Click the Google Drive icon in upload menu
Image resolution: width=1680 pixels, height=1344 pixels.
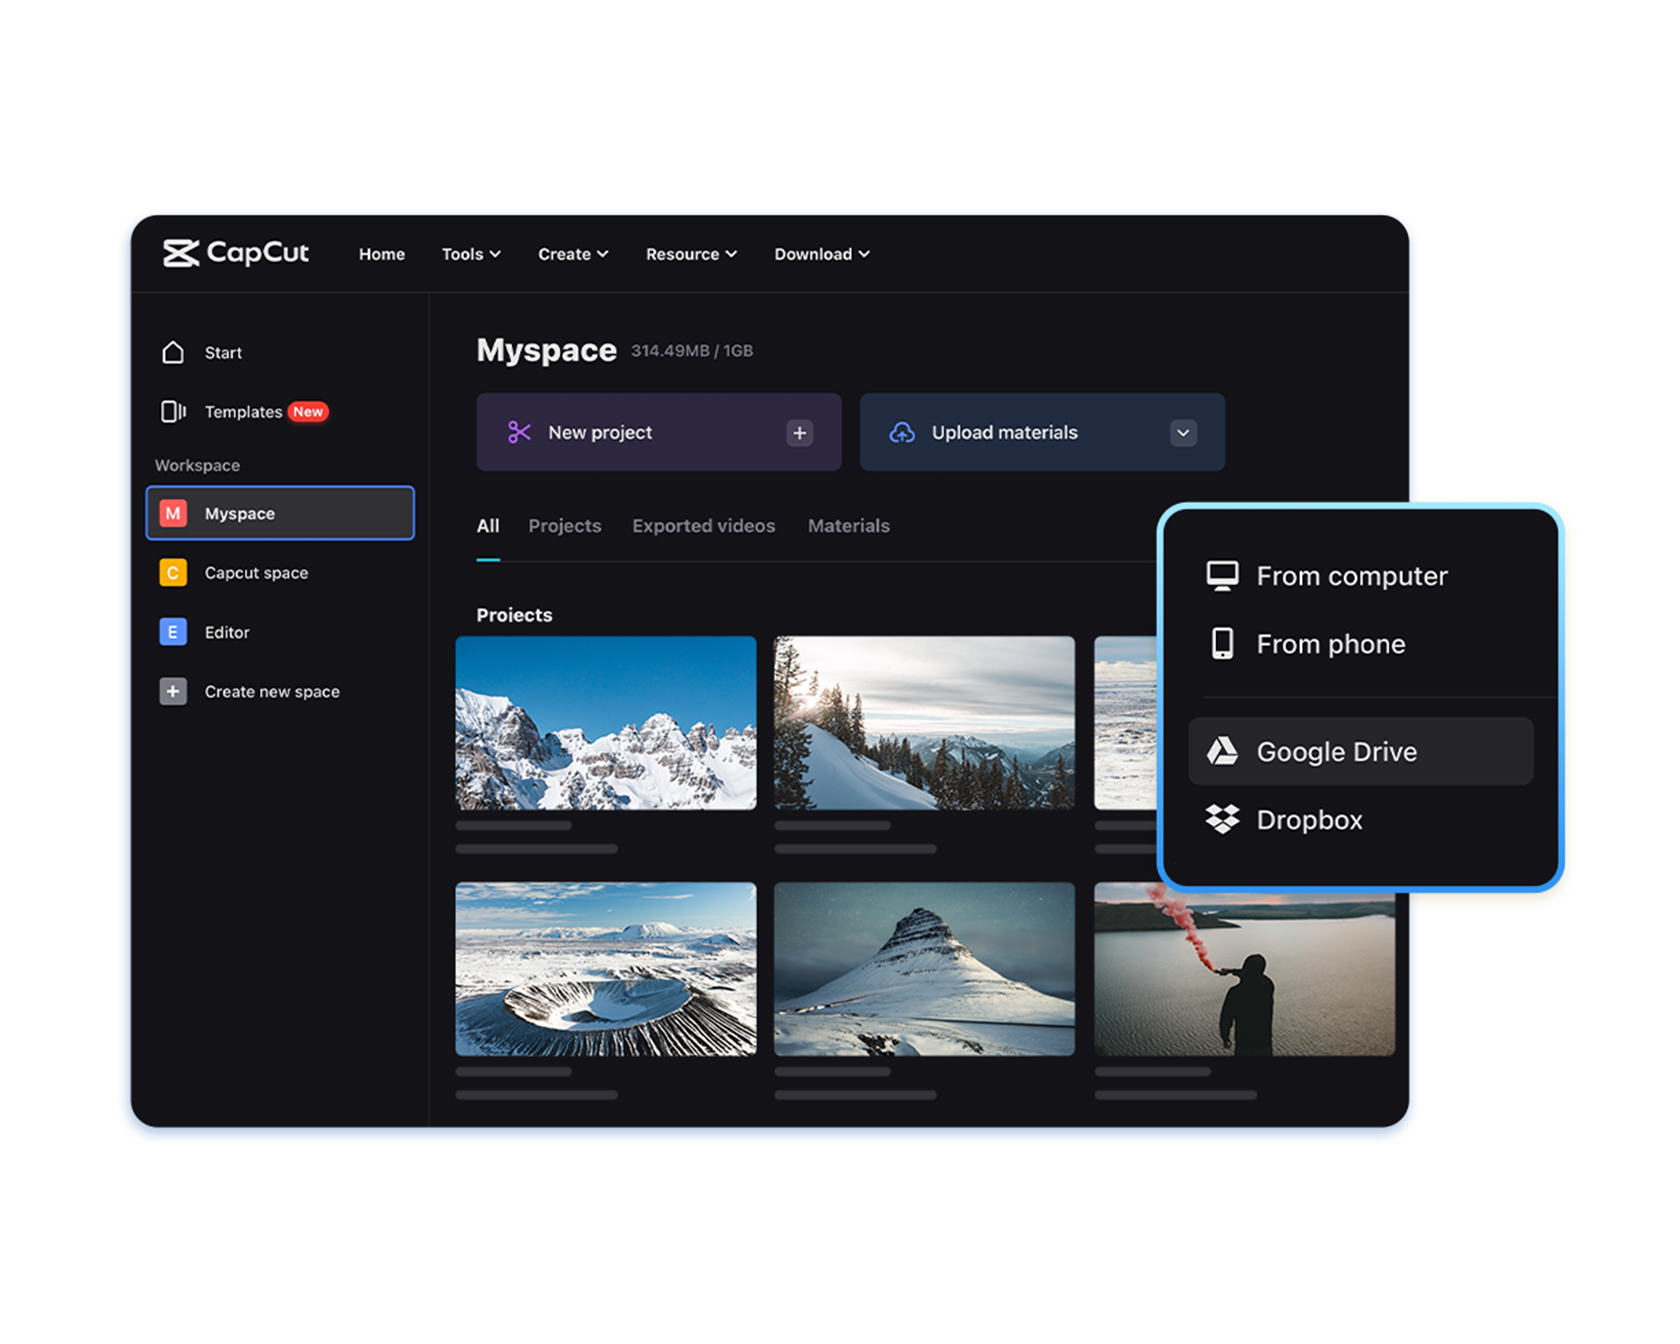[1222, 751]
